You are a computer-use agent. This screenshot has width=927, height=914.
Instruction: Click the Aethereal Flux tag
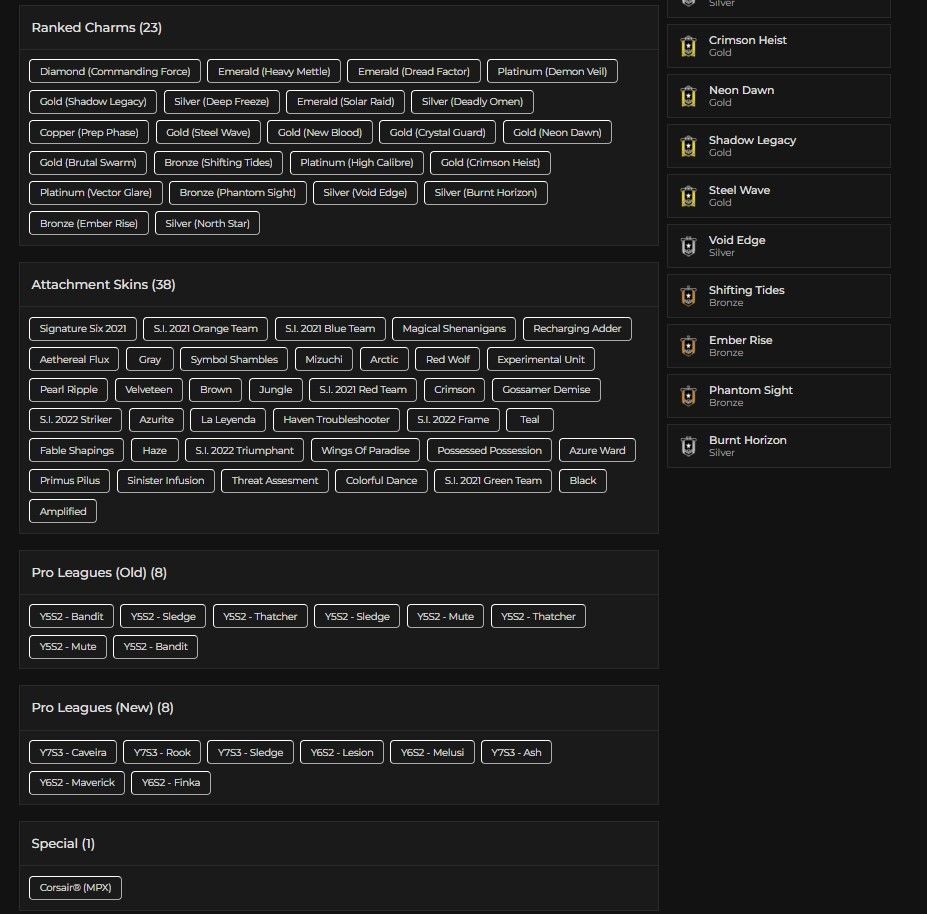74,359
